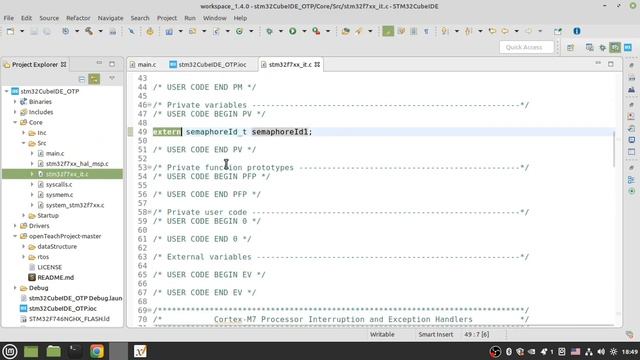This screenshot has width=640, height=360.
Task: Open the Chrome browser from taskbar
Action: (x=97, y=351)
